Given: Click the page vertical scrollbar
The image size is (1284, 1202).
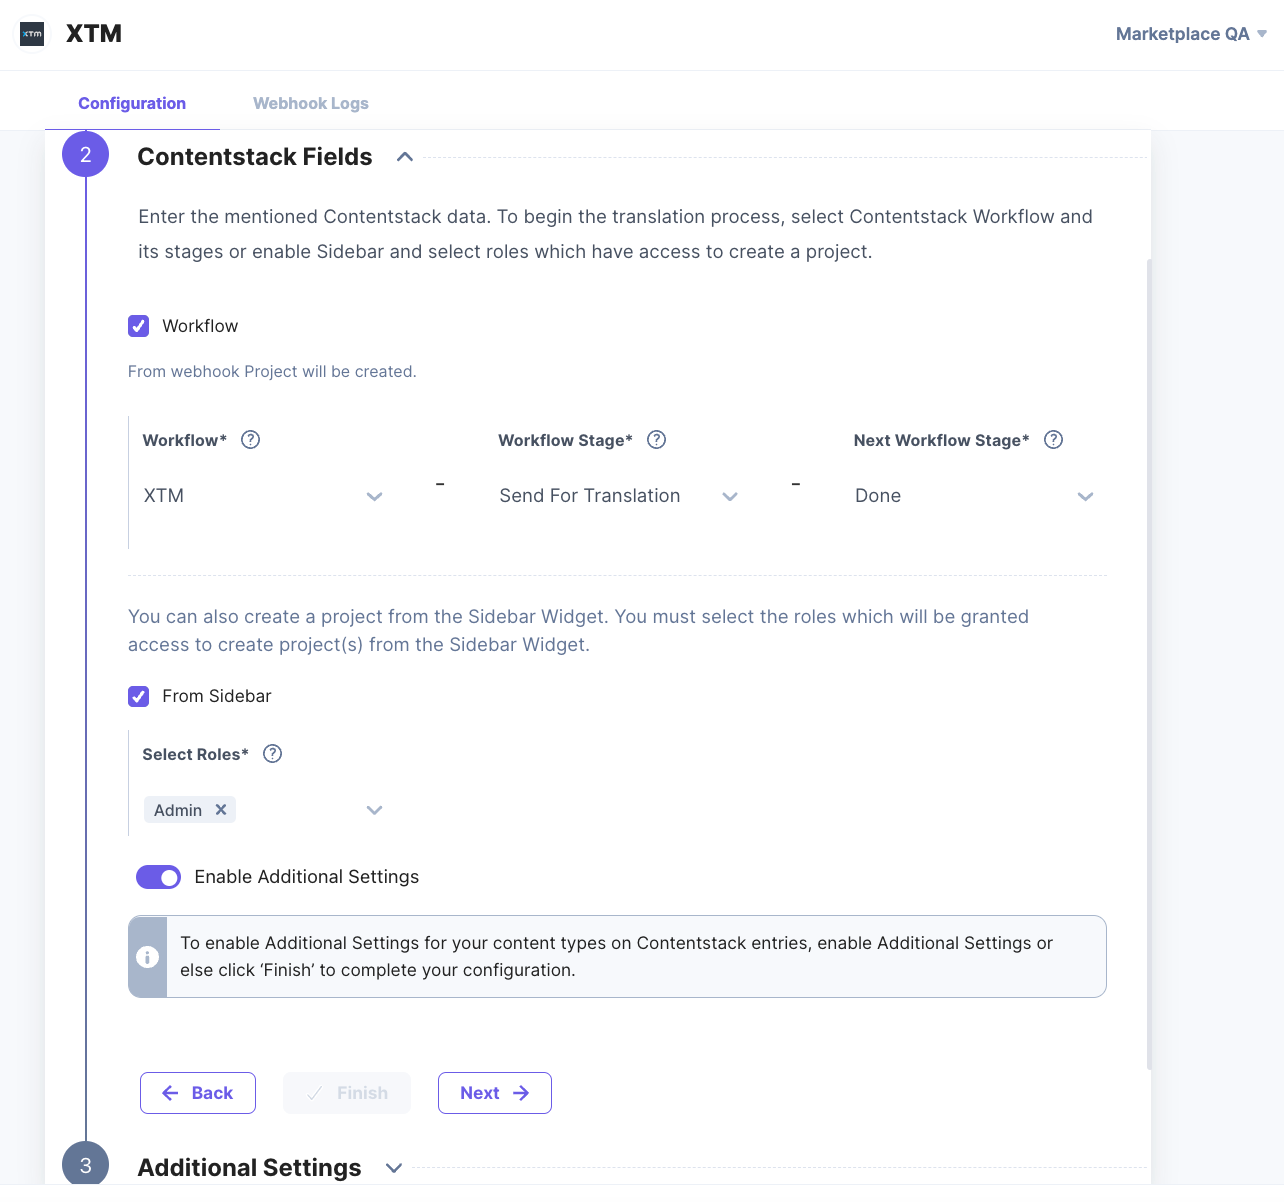Looking at the screenshot, I should tap(1149, 664).
